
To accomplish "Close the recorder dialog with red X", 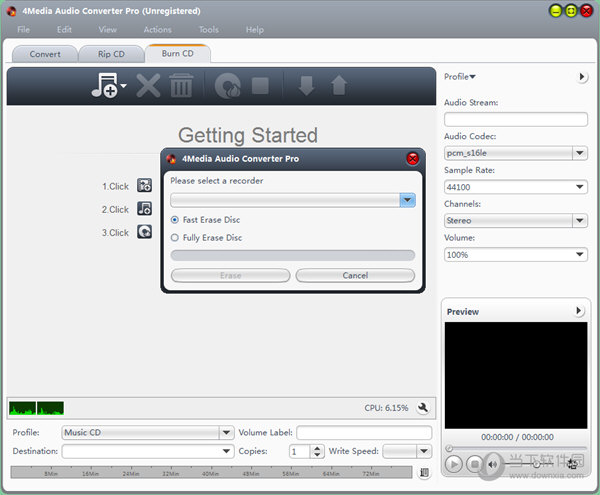I will point(412,159).
